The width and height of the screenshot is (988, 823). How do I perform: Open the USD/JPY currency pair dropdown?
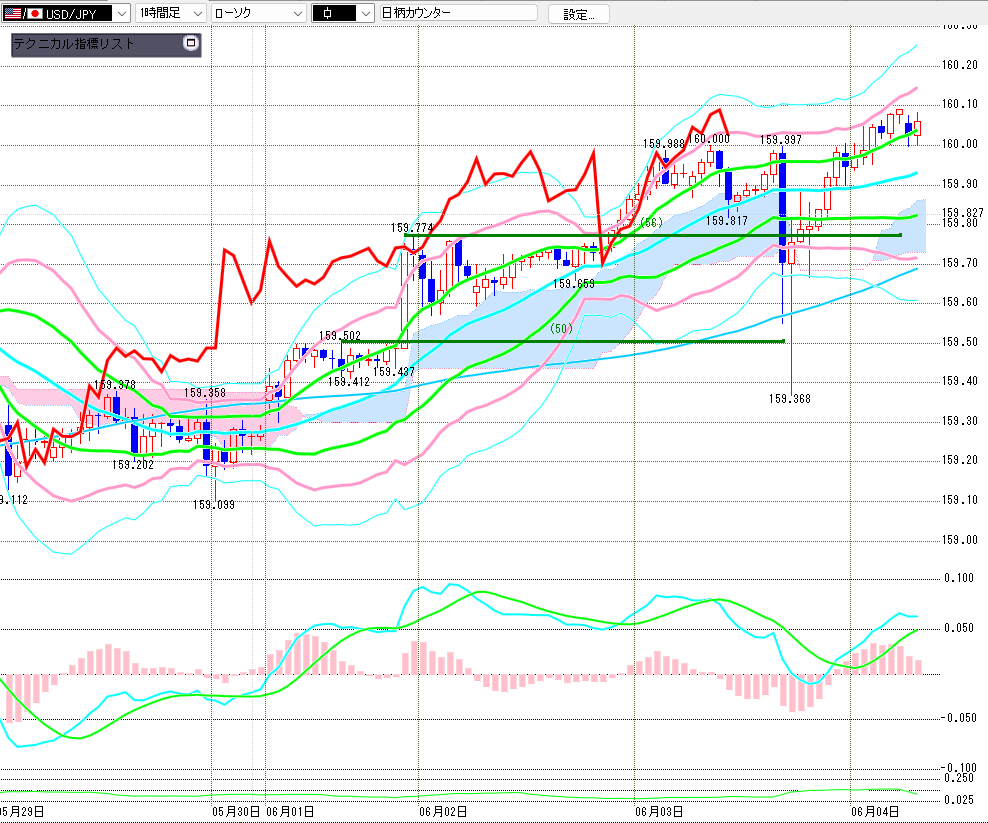tap(66, 13)
